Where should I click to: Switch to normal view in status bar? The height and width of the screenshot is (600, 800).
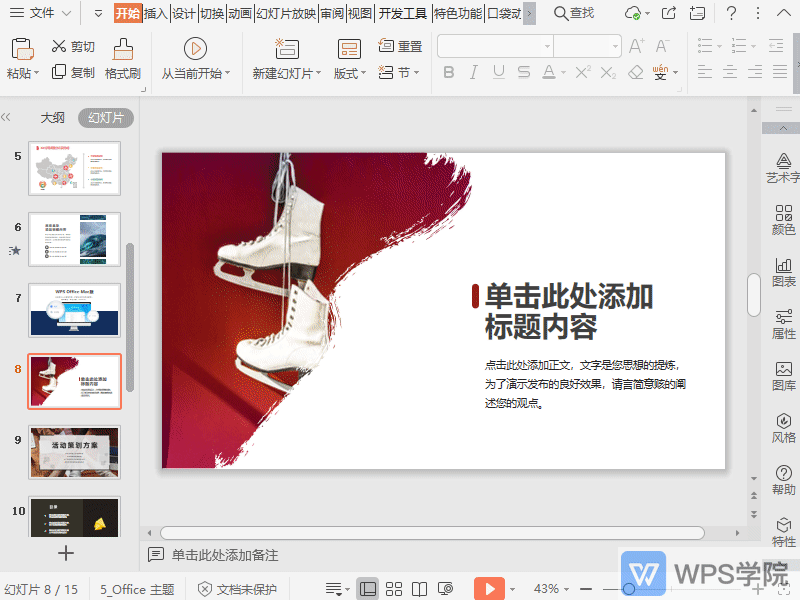367,589
